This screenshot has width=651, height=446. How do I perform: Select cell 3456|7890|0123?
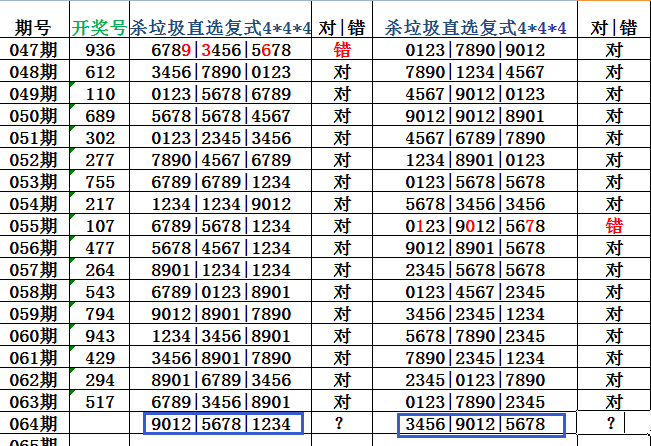[221, 72]
